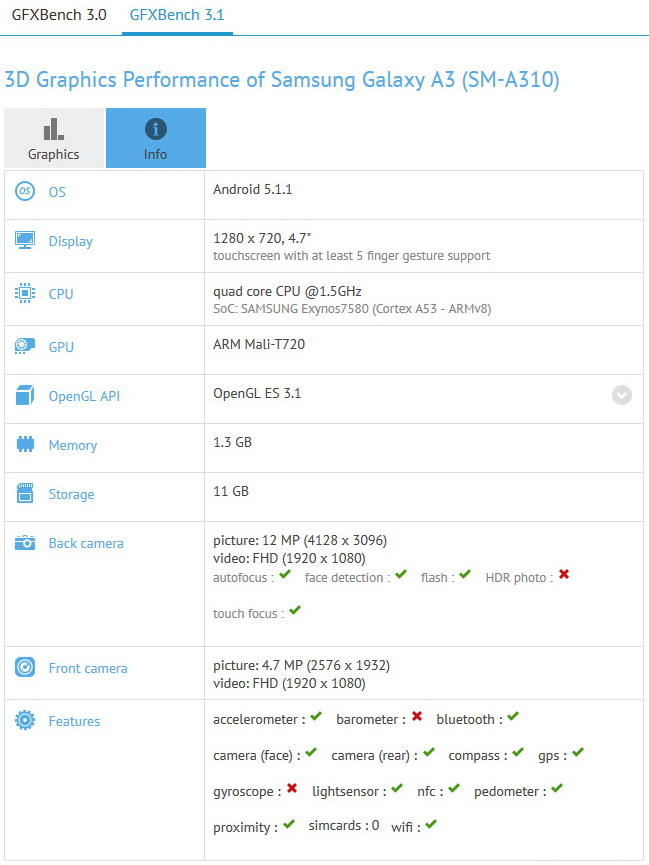Click front camera picture 4.7 MP text
The height and width of the screenshot is (865, 649).
(x=301, y=665)
